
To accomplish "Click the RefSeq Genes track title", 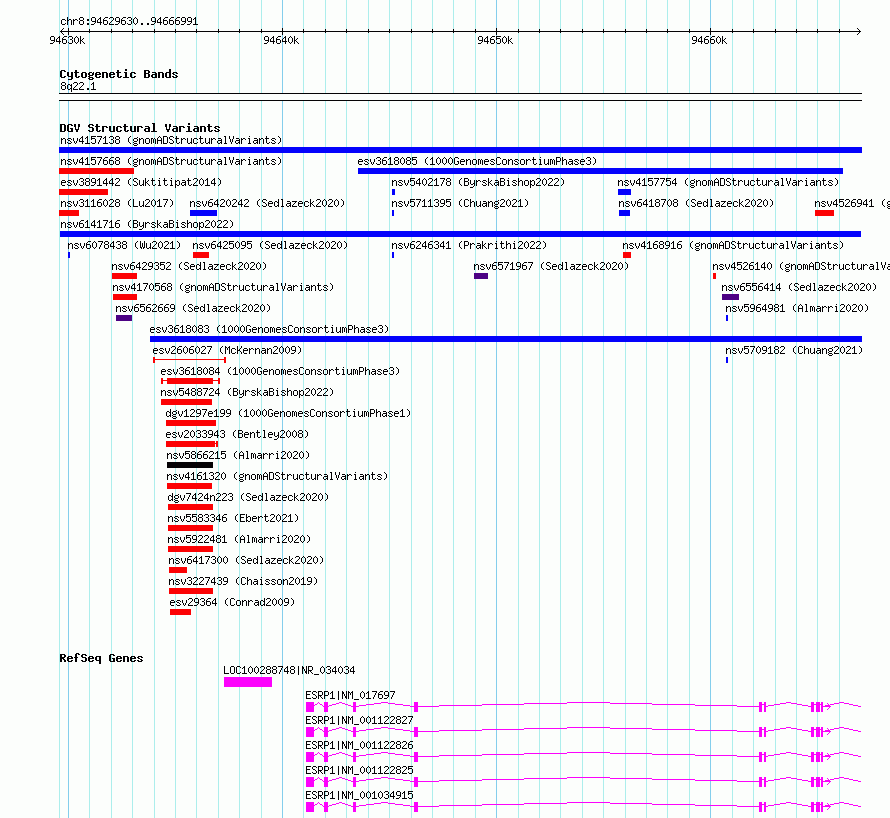I will click(101, 658).
